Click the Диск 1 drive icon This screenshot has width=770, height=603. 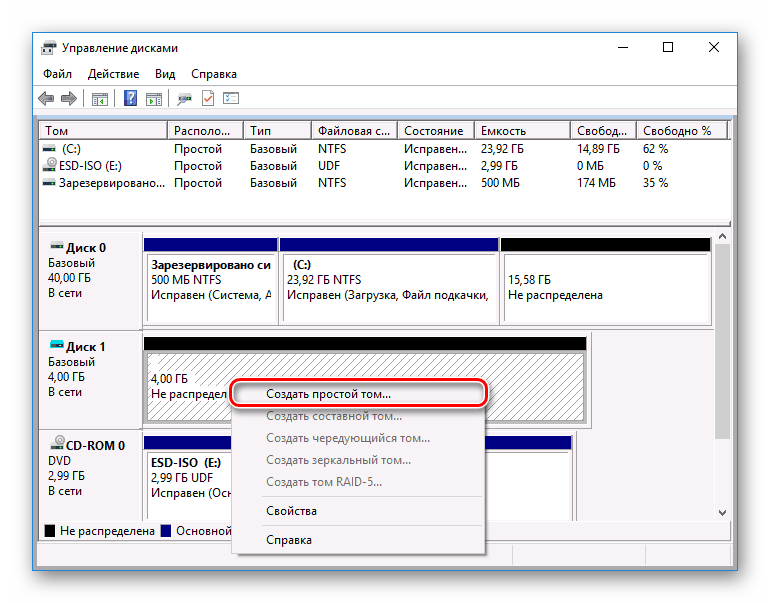click(x=57, y=345)
